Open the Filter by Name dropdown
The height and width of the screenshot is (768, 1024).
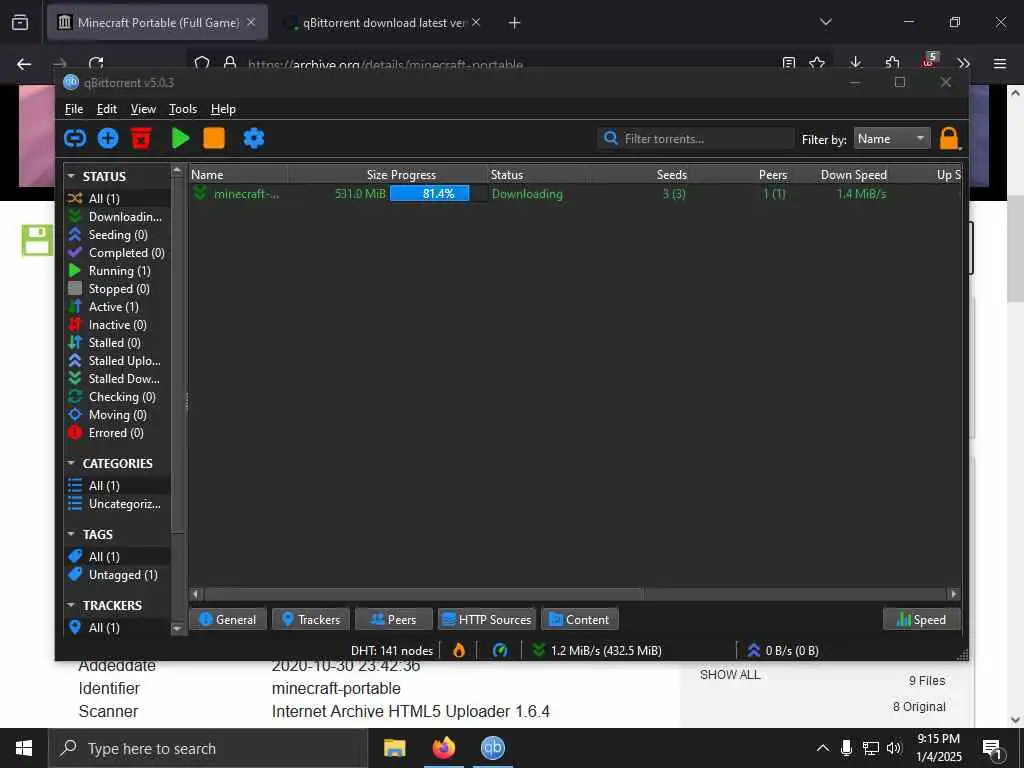tap(892, 138)
